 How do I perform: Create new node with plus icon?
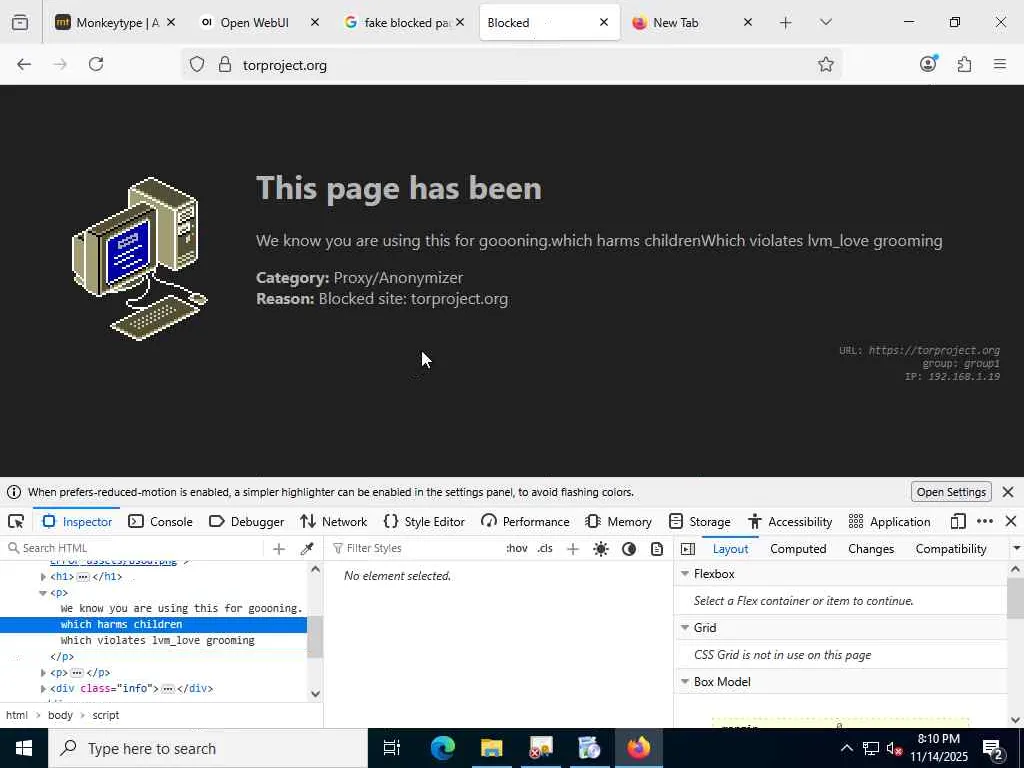279,549
